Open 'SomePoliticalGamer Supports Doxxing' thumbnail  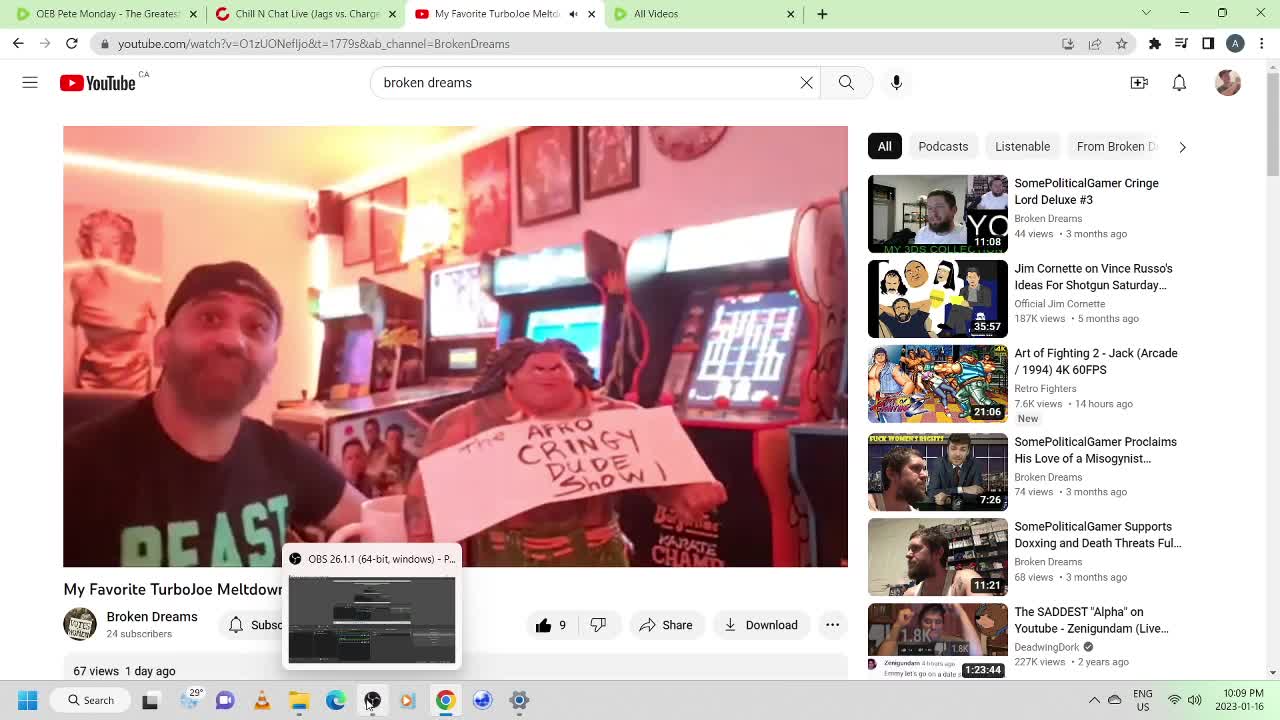(x=938, y=557)
